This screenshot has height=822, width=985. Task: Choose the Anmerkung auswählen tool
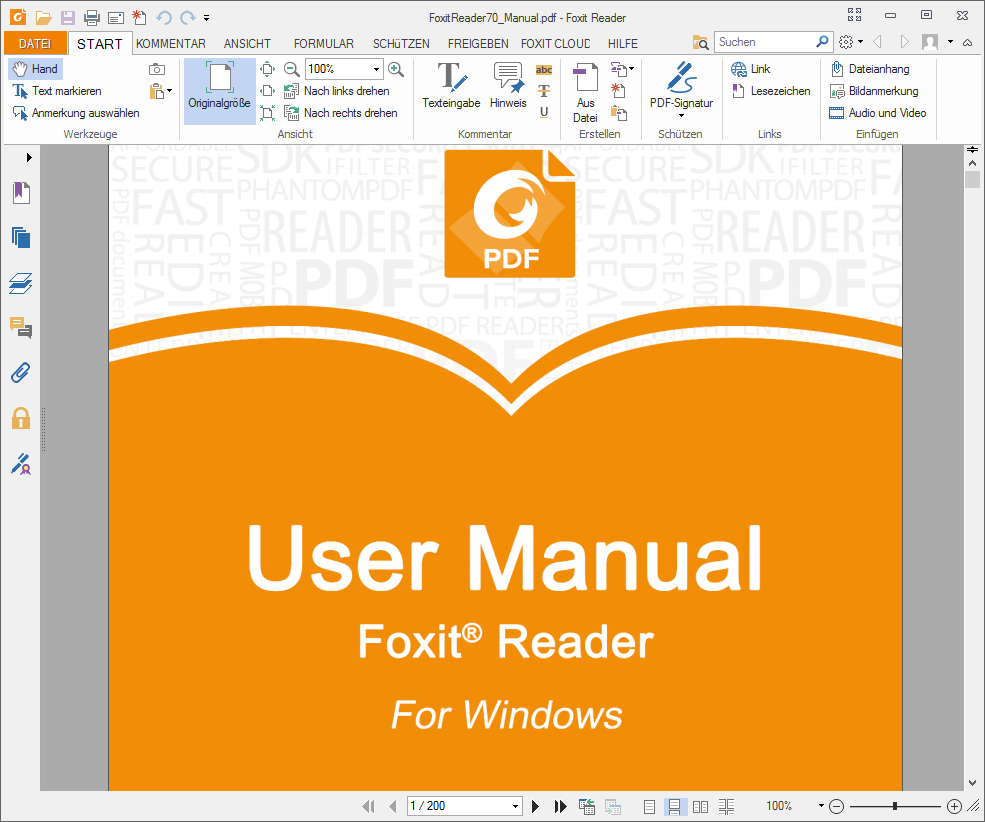76,113
